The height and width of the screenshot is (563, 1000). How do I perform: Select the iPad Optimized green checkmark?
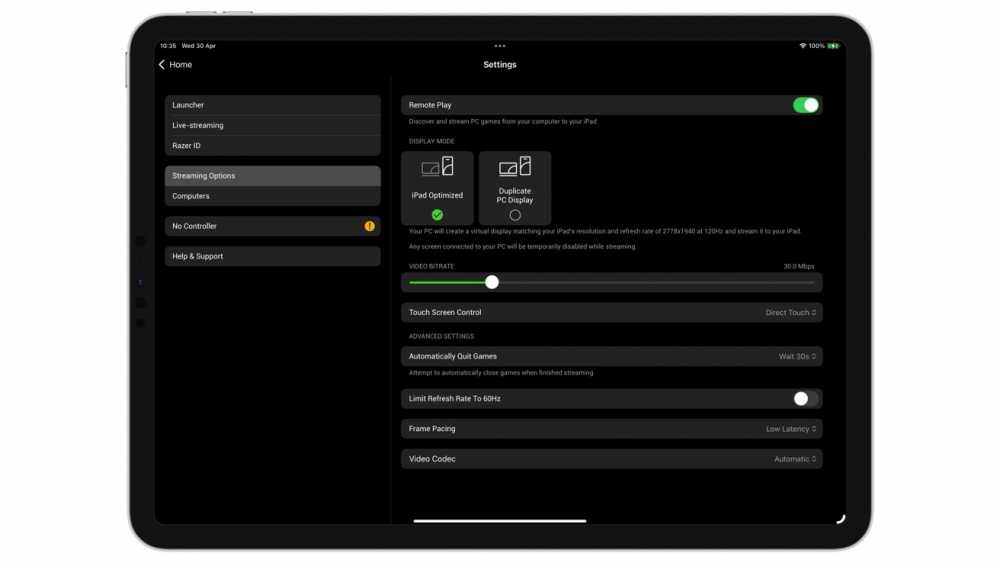pyautogui.click(x=438, y=215)
